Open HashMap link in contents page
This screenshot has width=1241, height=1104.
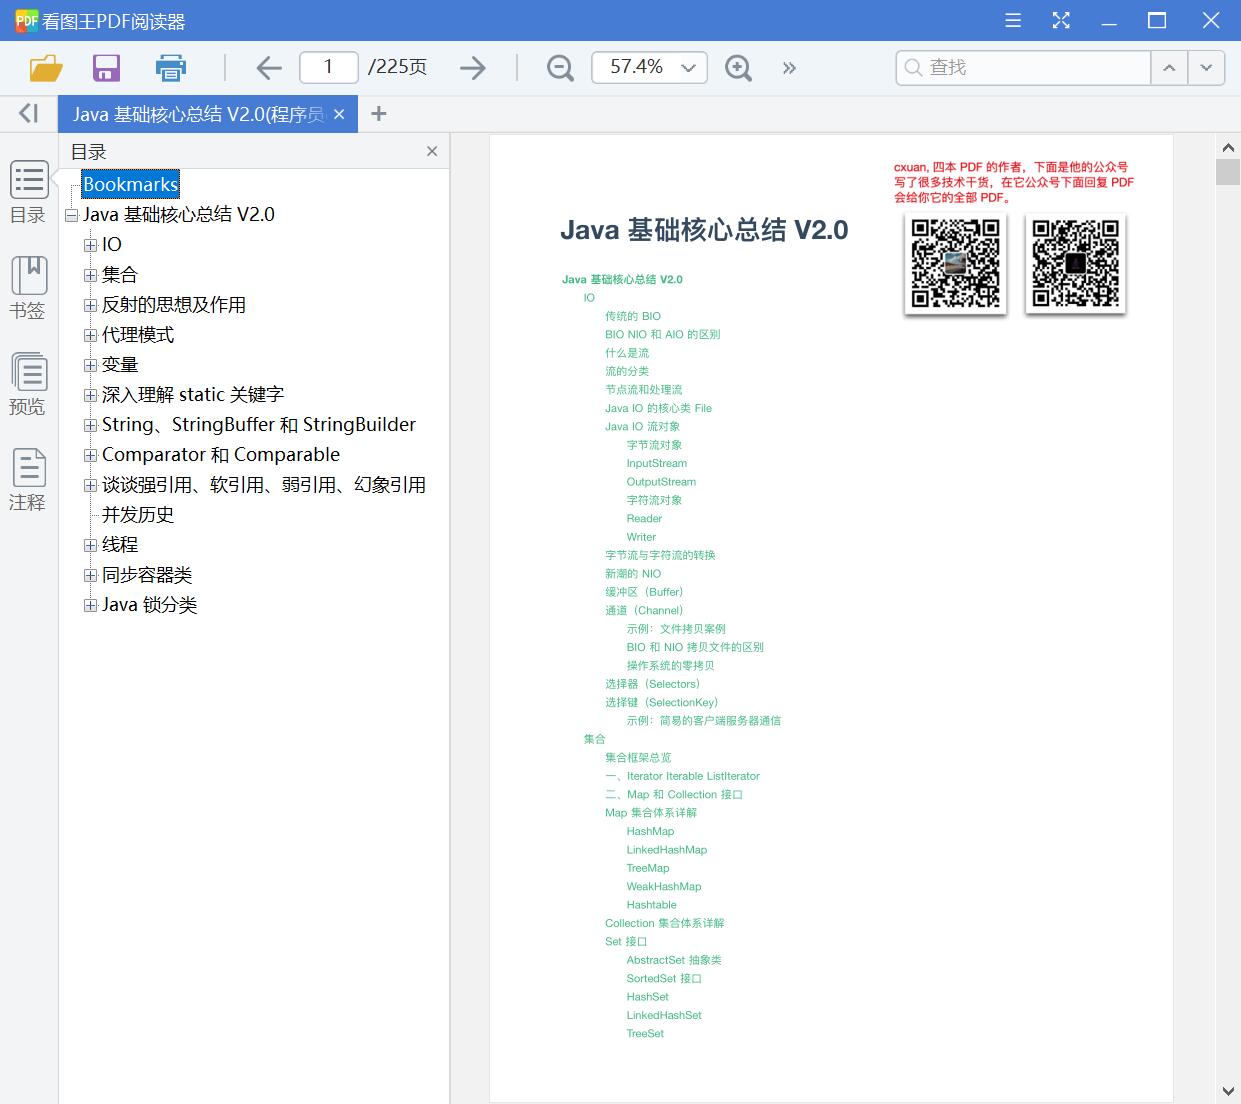point(650,831)
